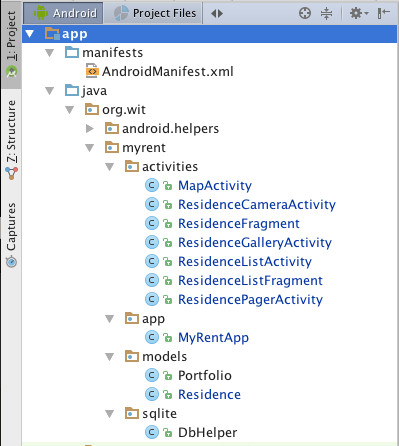Click the class icon beside ResidencePagerActivity

152,299
